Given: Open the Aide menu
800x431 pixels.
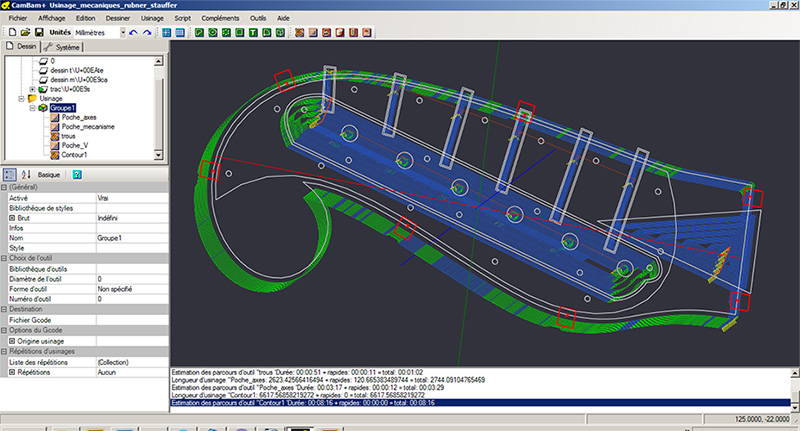Looking at the screenshot, I should tap(283, 18).
